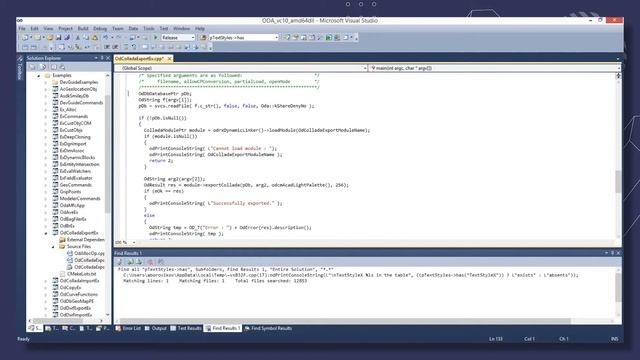The width and height of the screenshot is (640, 360).
Task: Open the Help menu
Action: click(x=200, y=29)
